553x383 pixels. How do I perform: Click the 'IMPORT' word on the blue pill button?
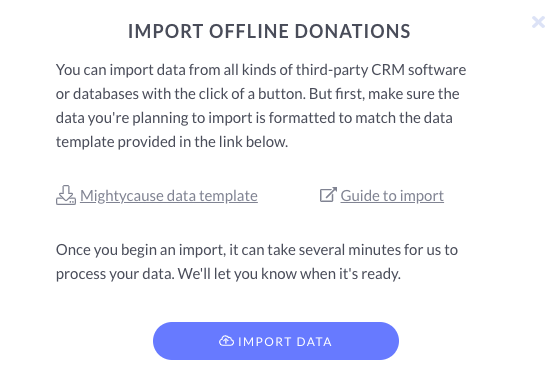click(x=265, y=341)
